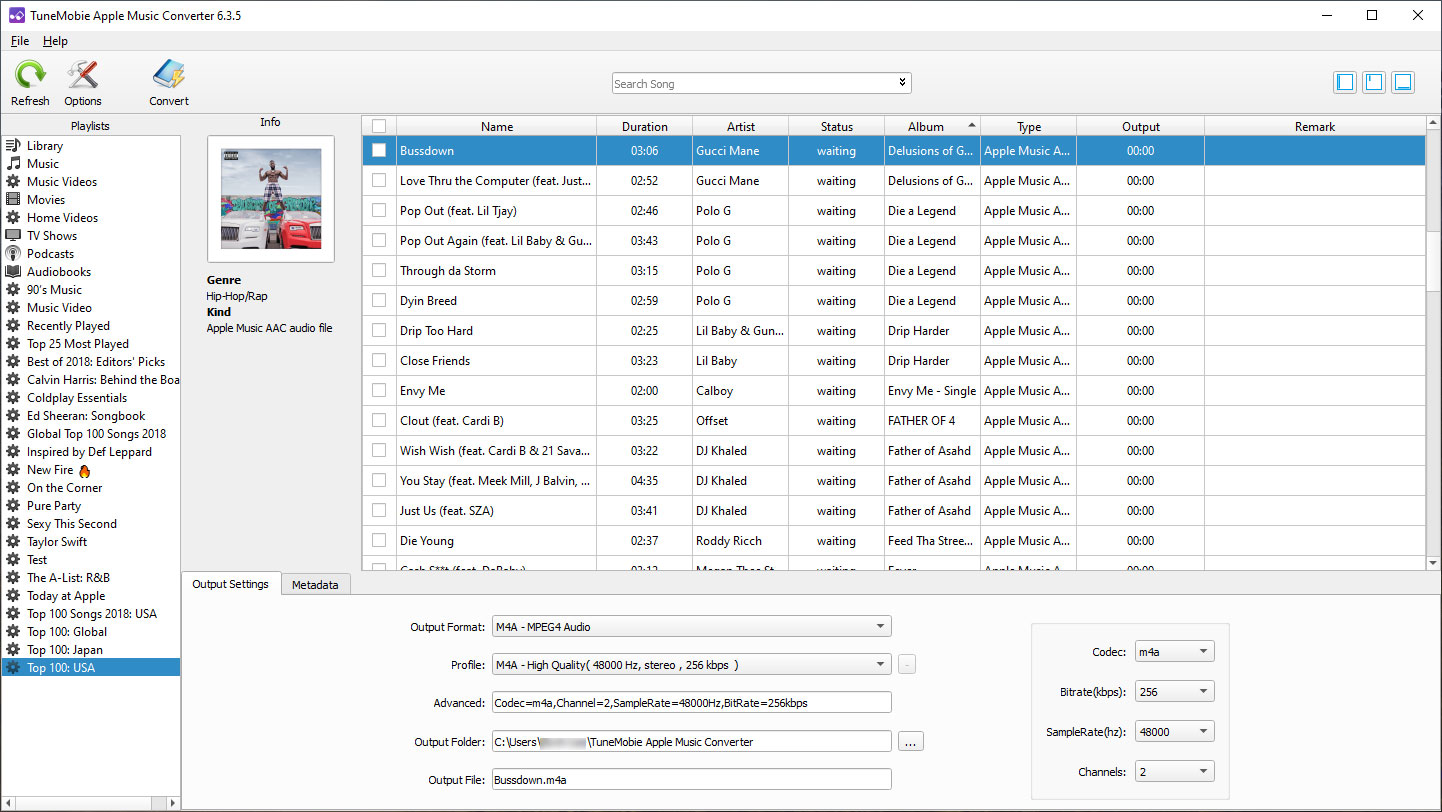Expand the Search Song dropdown arrow
This screenshot has width=1442, height=812.
pos(902,83)
